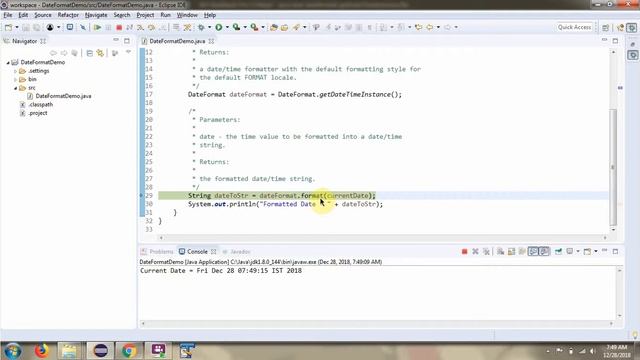Switch to the Debug perspective icon
This screenshot has height=360, width=640.
[x=632, y=27]
